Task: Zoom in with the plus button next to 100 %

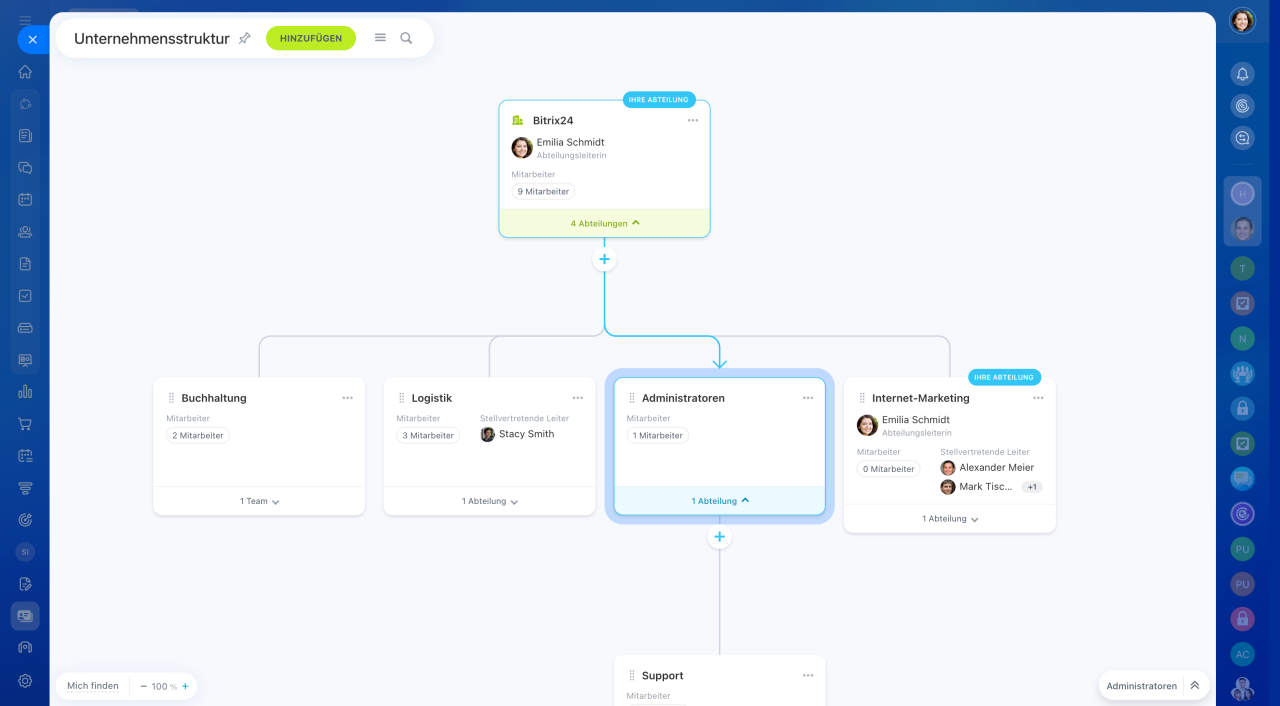Action: [x=185, y=686]
